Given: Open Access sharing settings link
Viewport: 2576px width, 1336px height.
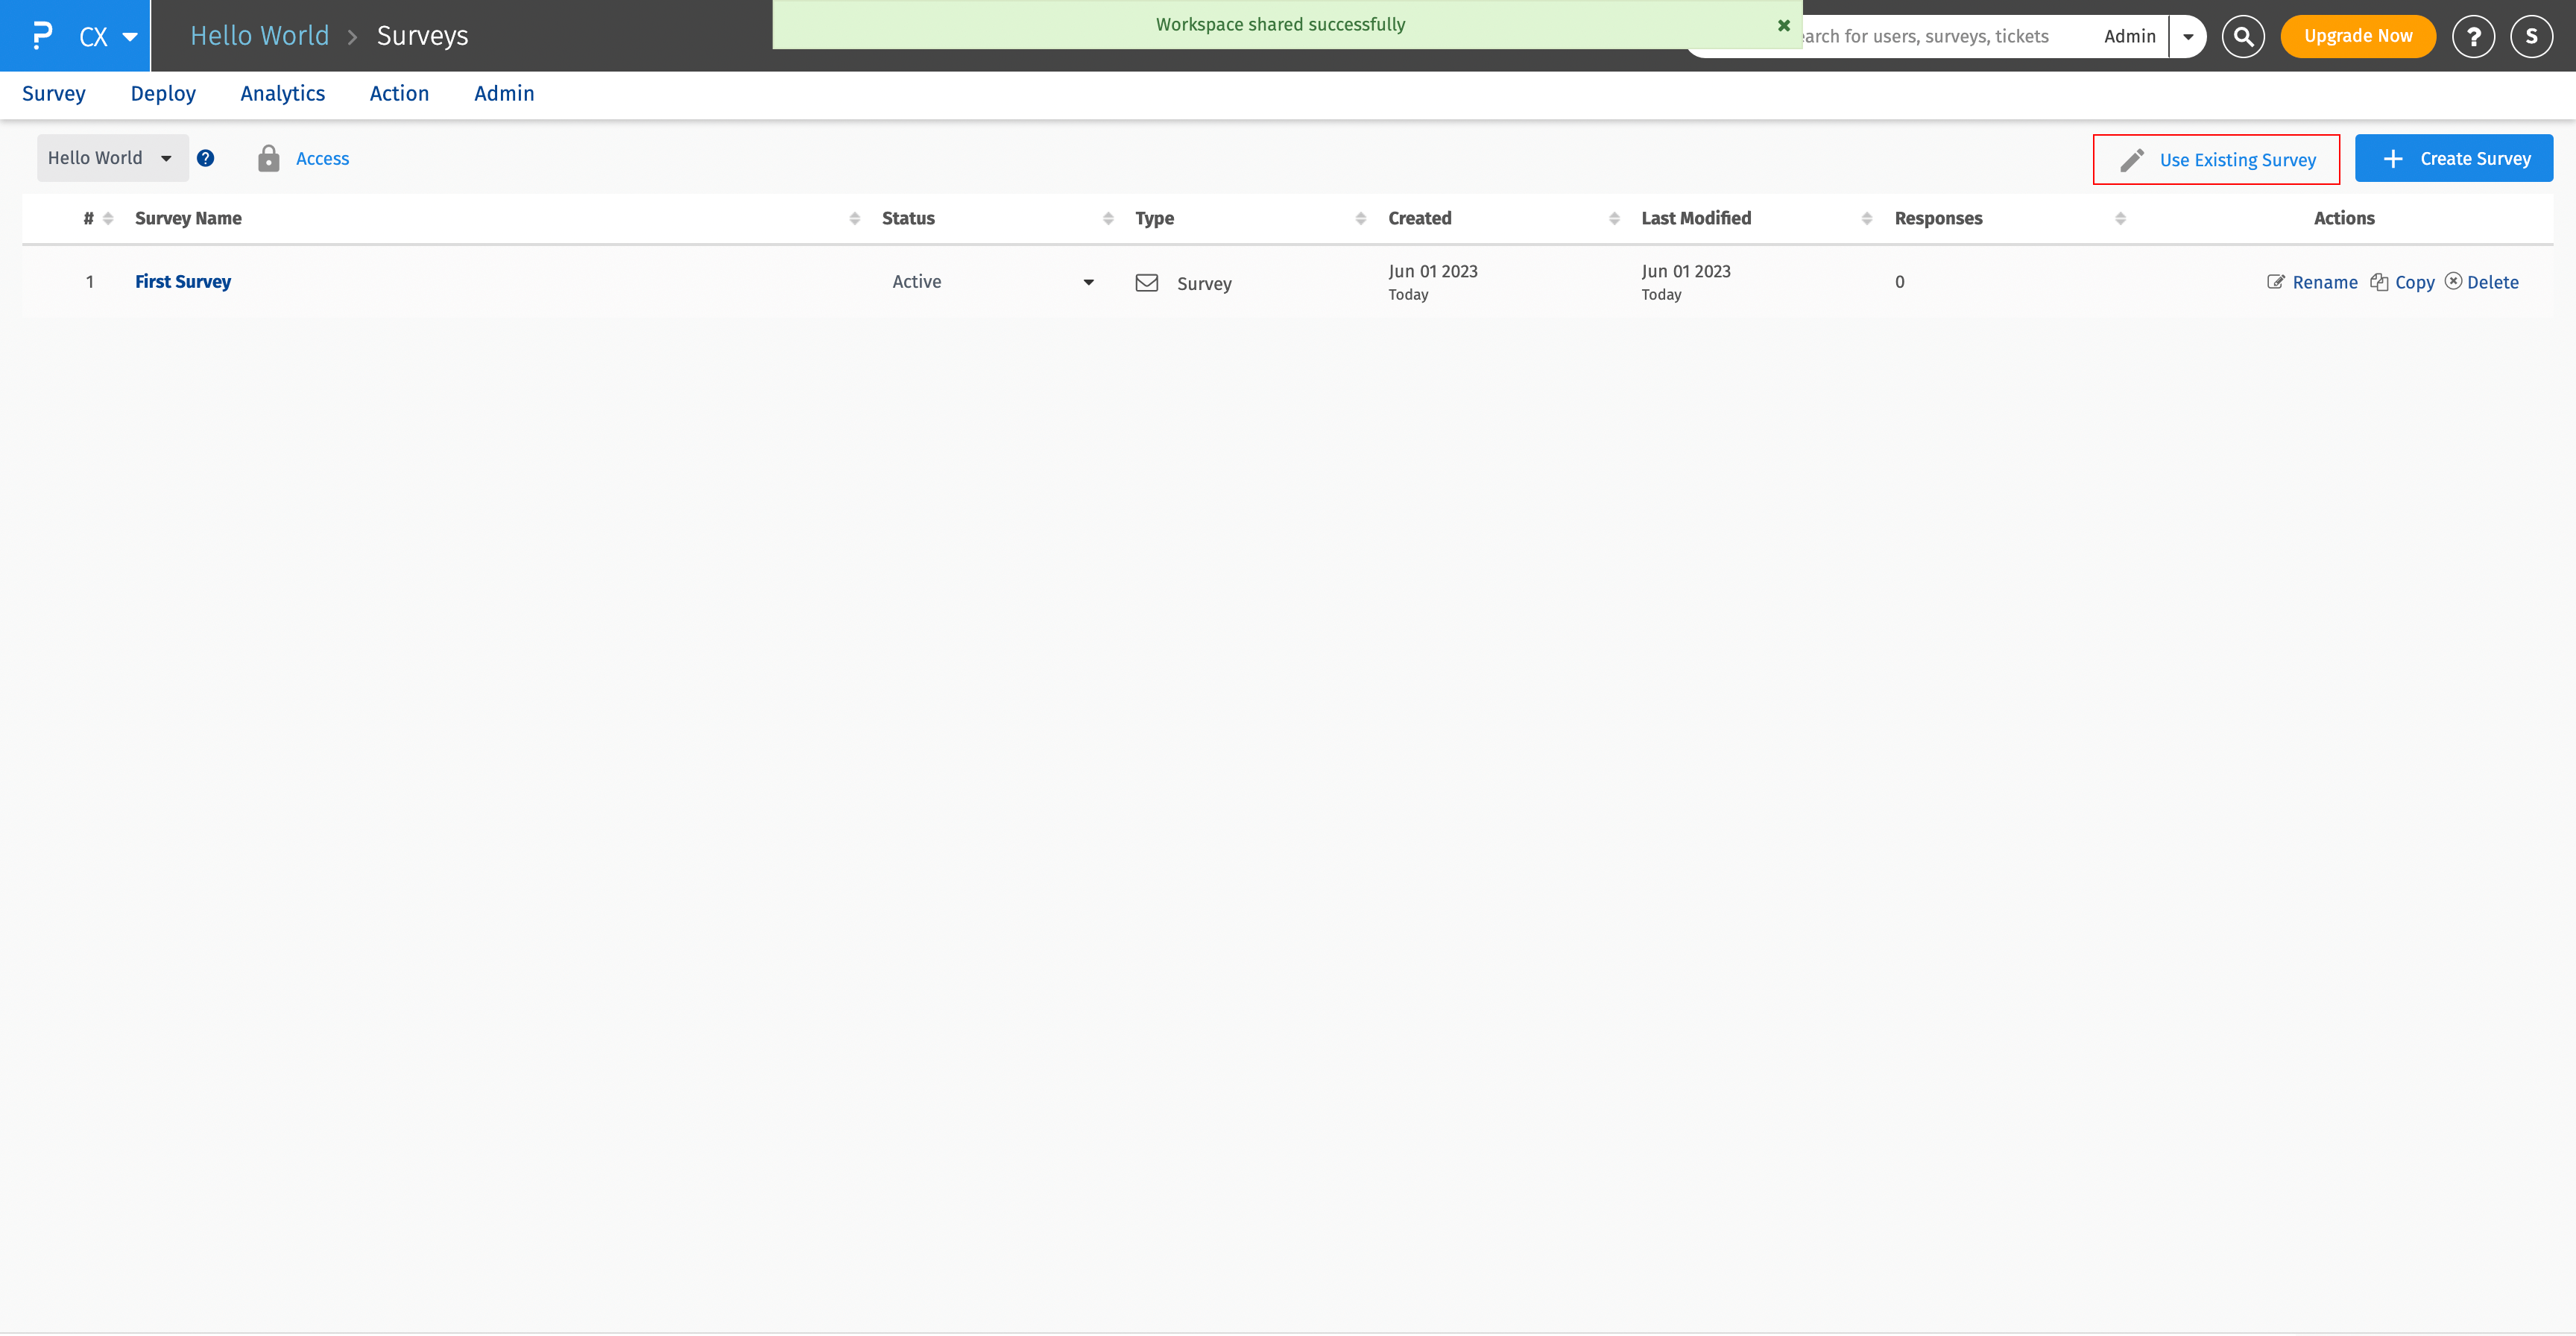Looking at the screenshot, I should coord(322,158).
